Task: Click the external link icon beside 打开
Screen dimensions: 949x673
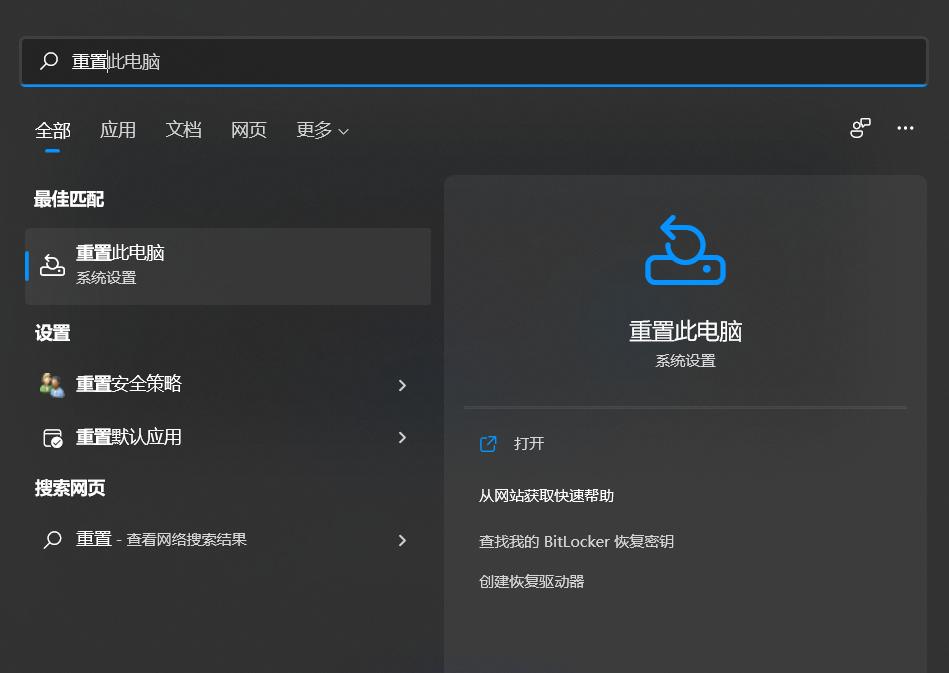Action: [487, 443]
